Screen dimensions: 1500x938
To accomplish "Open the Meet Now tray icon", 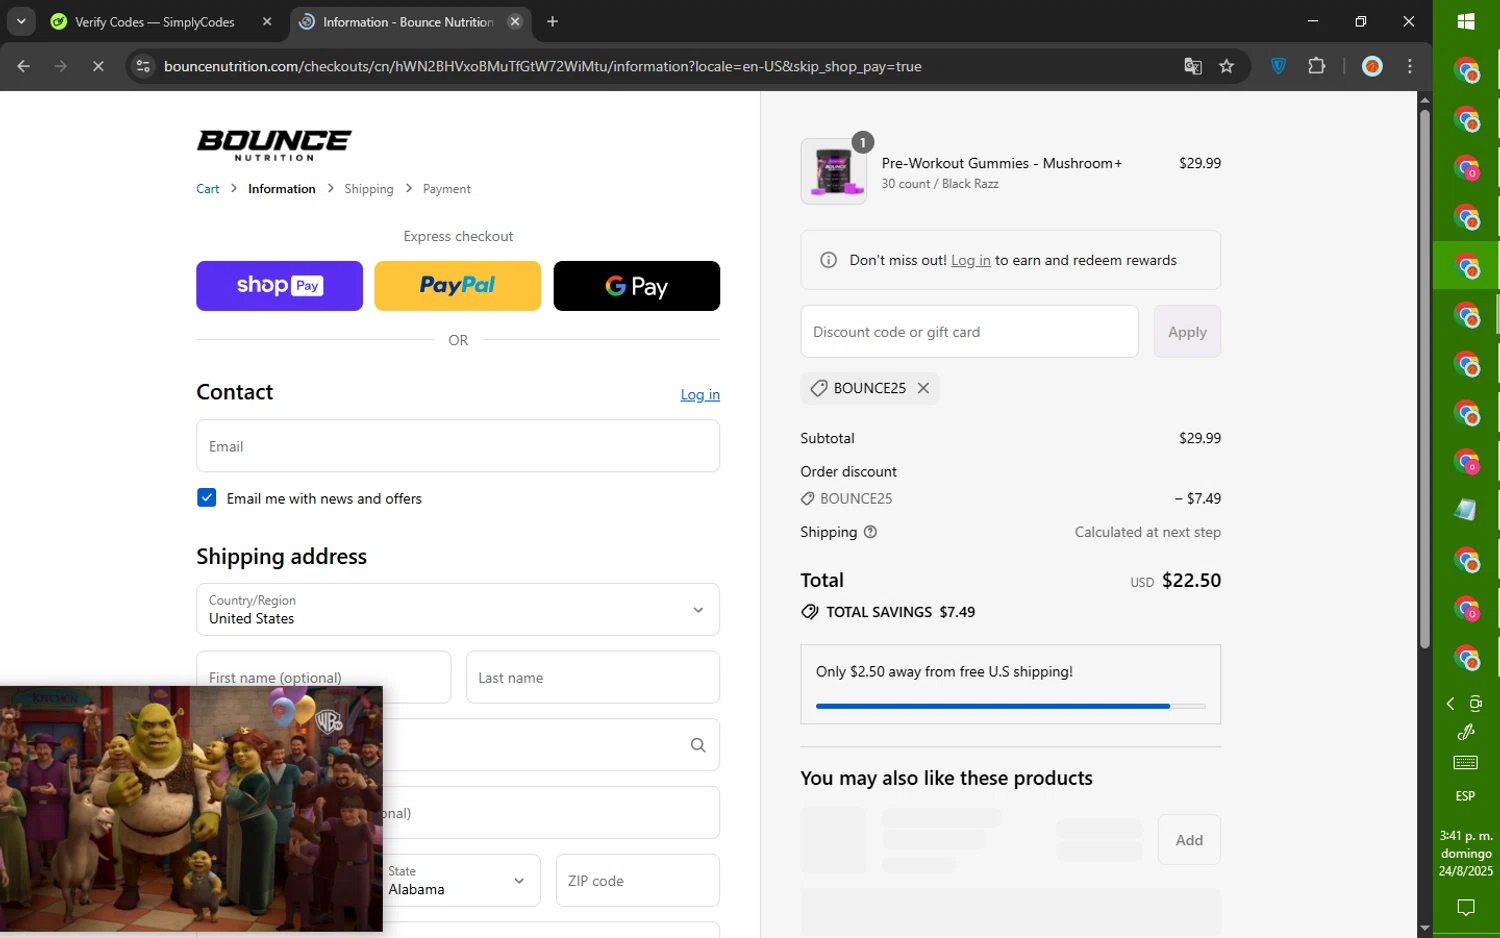I will [x=1476, y=704].
